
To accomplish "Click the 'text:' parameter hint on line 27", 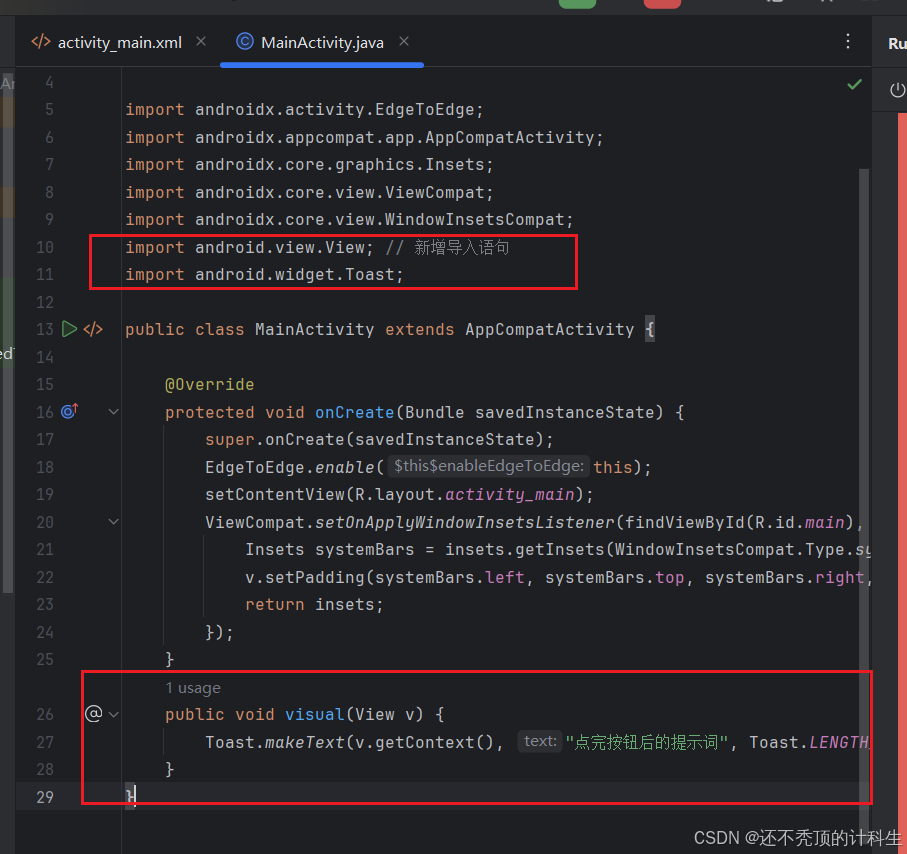I will [540, 741].
